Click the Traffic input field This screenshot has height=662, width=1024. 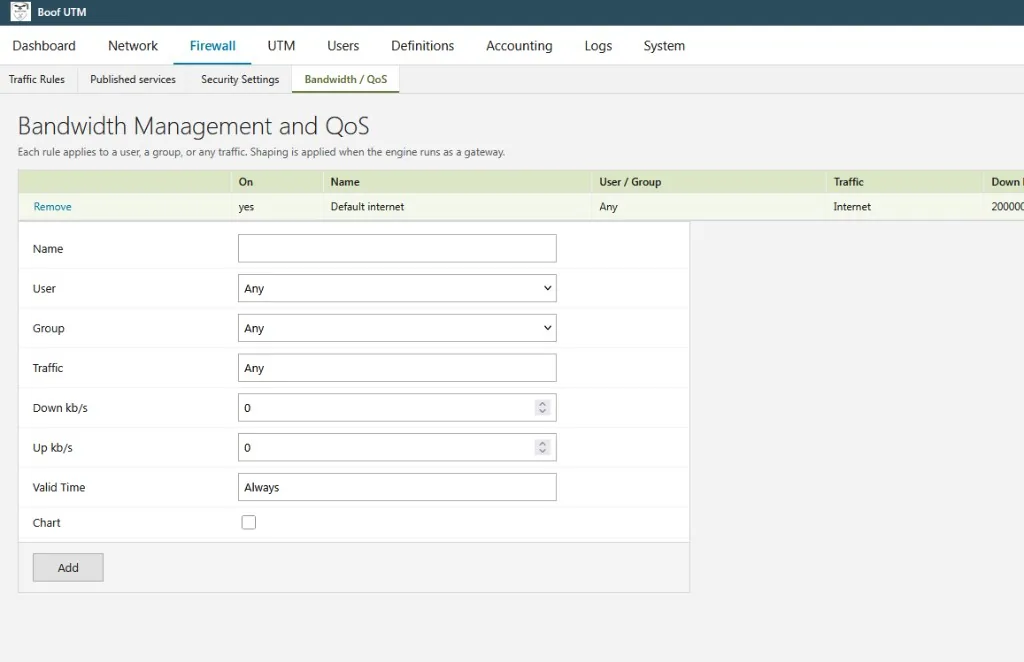397,368
